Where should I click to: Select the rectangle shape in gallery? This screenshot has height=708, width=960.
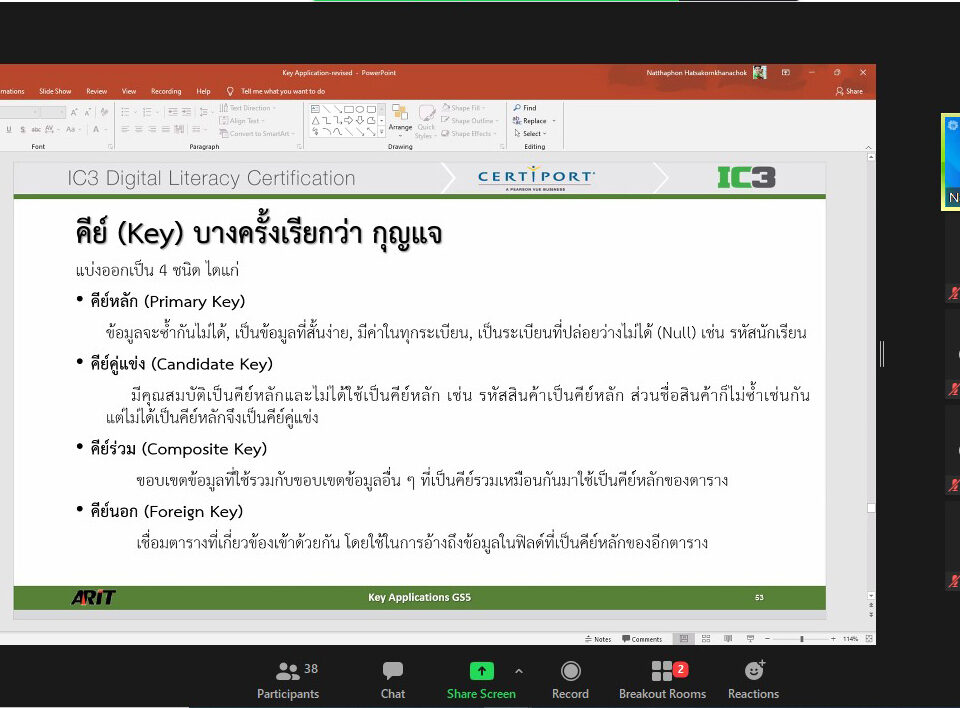tap(349, 109)
